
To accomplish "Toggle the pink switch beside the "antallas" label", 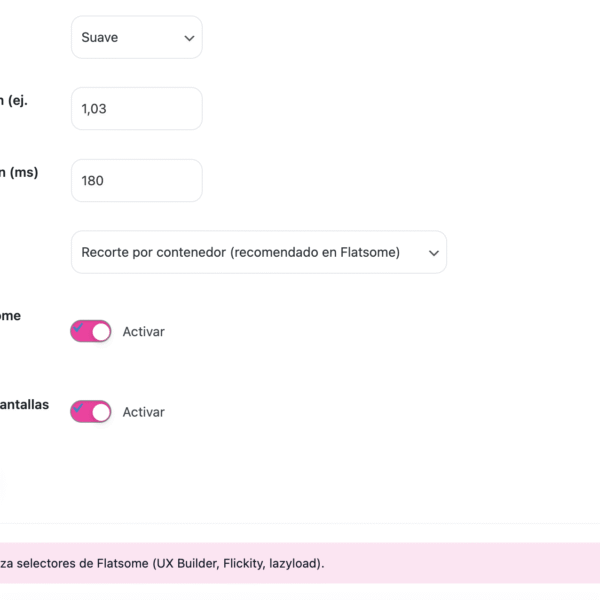I will pyautogui.click(x=91, y=412).
